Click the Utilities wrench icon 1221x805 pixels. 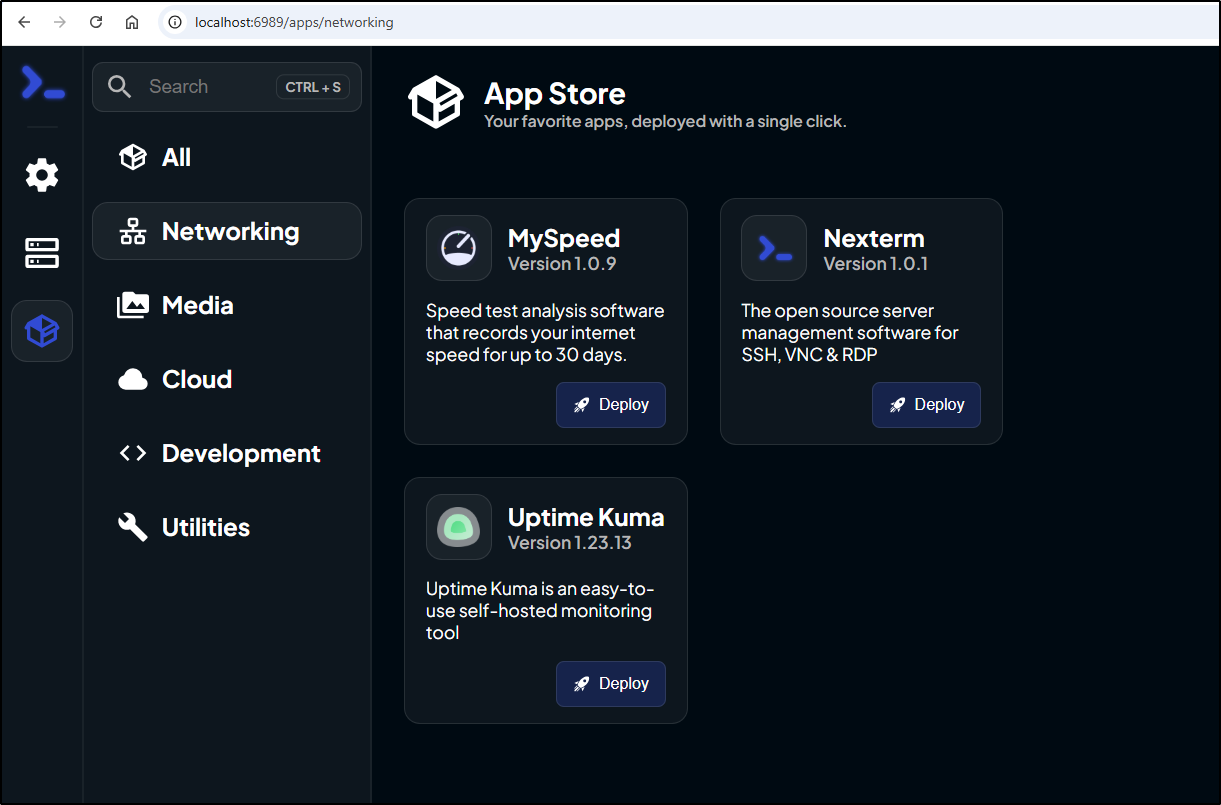click(x=132, y=527)
